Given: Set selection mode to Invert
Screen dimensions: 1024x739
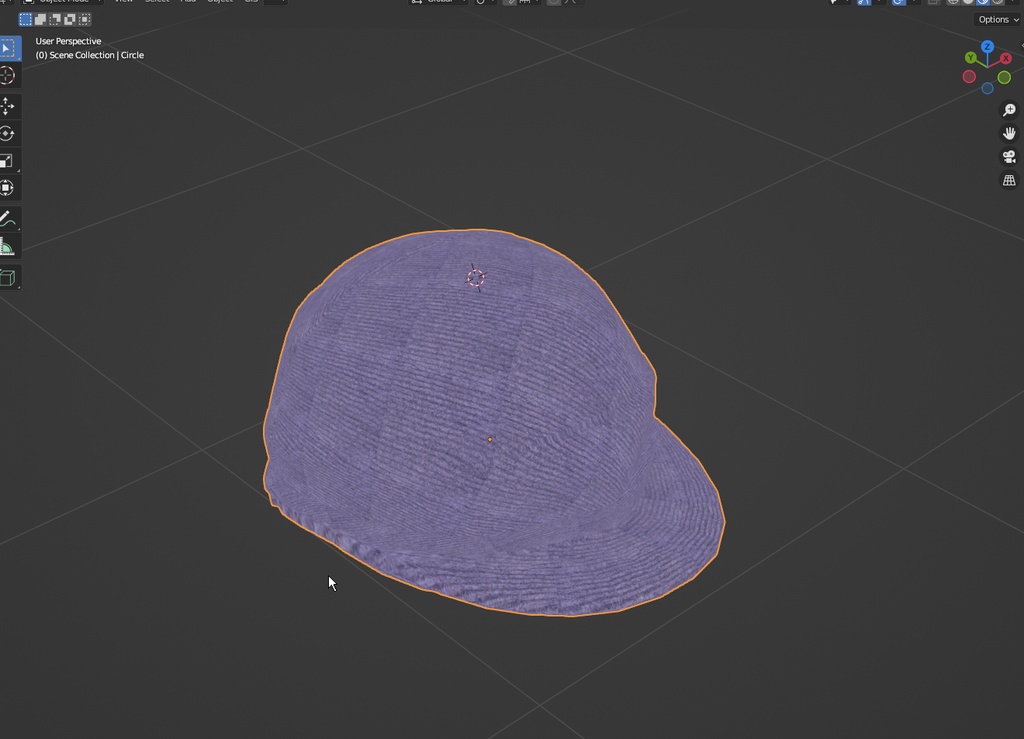Looking at the screenshot, I should [70, 20].
